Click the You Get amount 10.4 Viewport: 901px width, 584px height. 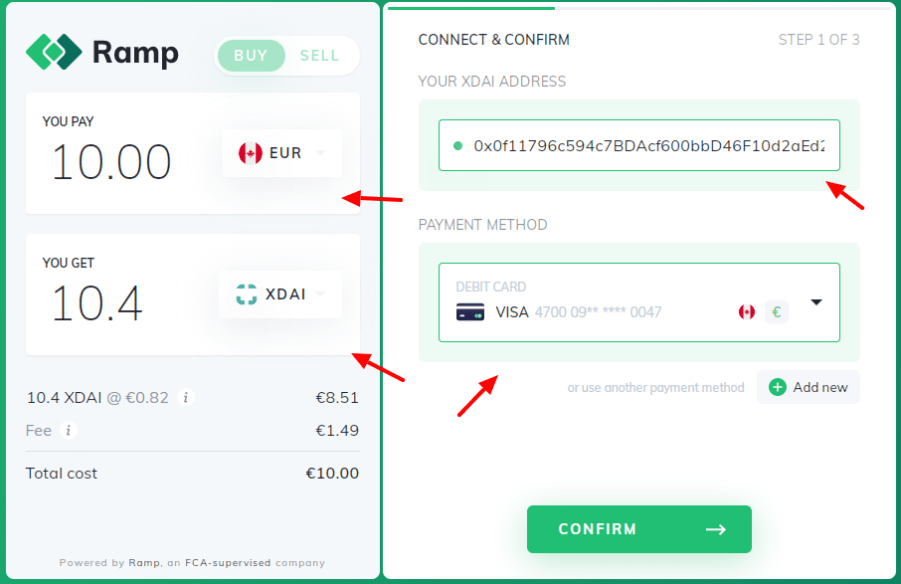tap(97, 303)
